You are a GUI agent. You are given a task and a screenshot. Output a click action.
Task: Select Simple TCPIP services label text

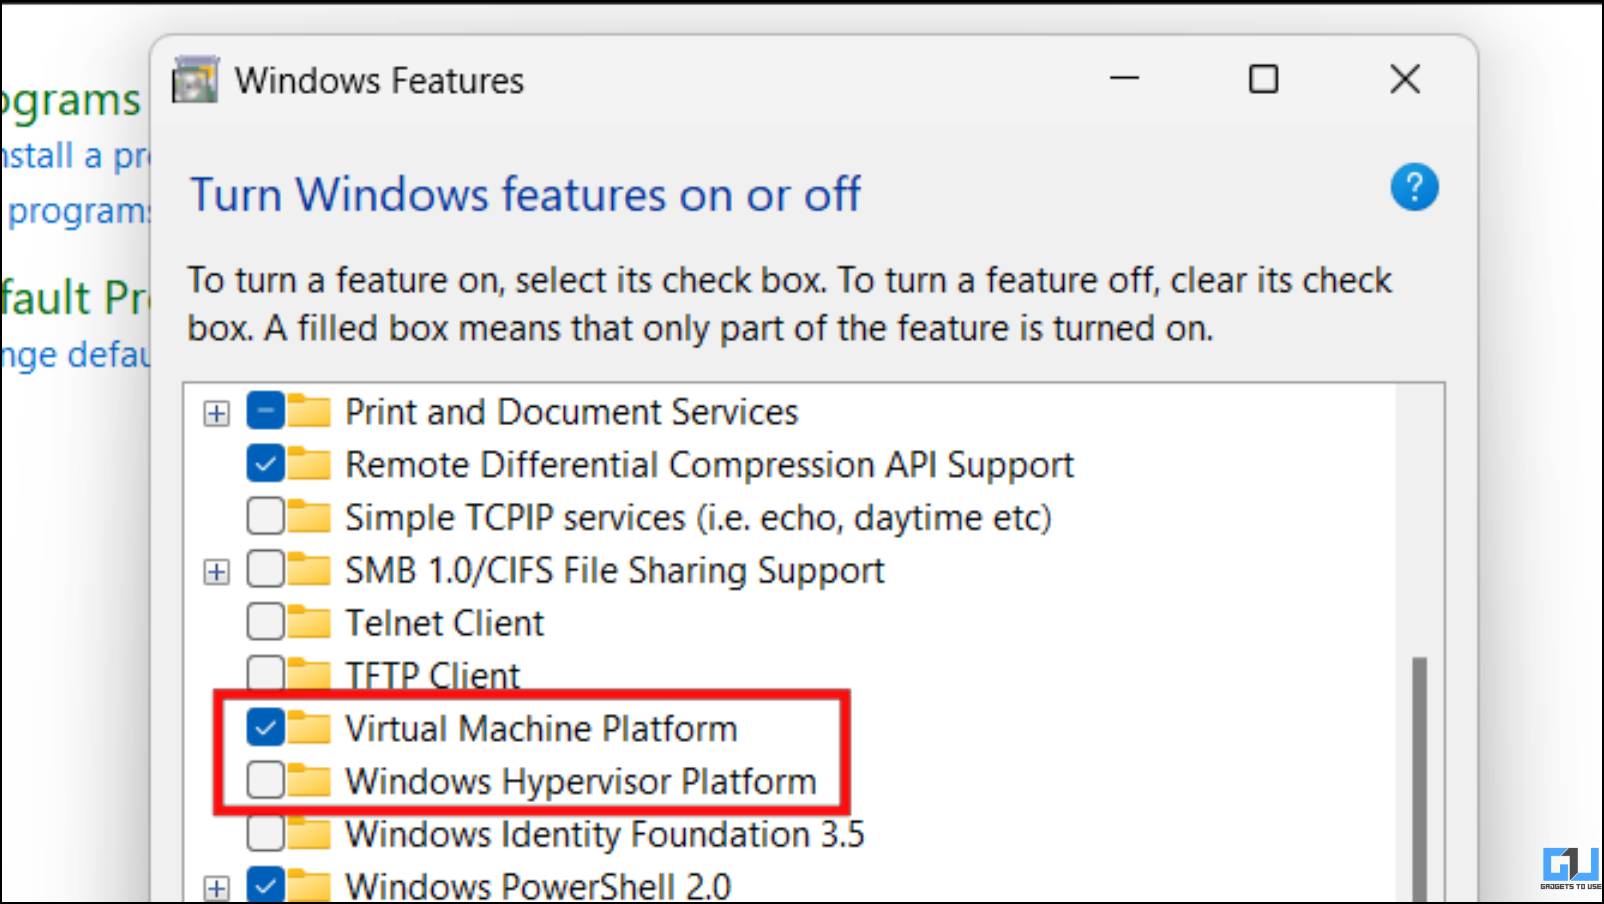click(x=698, y=518)
